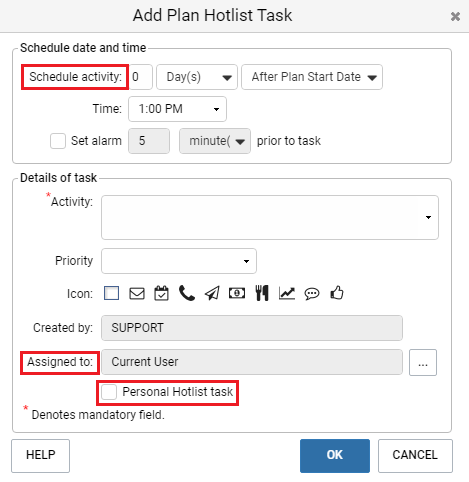Choose the envelope mail icon
Image resolution: width=469 pixels, height=482 pixels.
[x=137, y=294]
